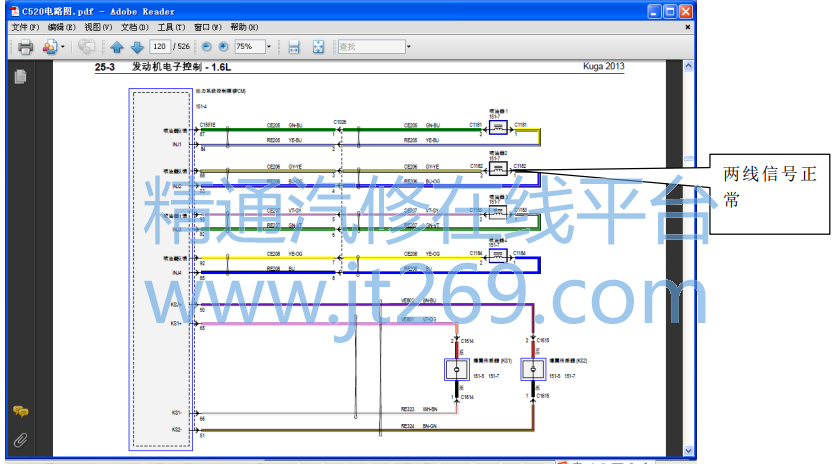Click the KS1 knock sensor symbol

(x=456, y=369)
